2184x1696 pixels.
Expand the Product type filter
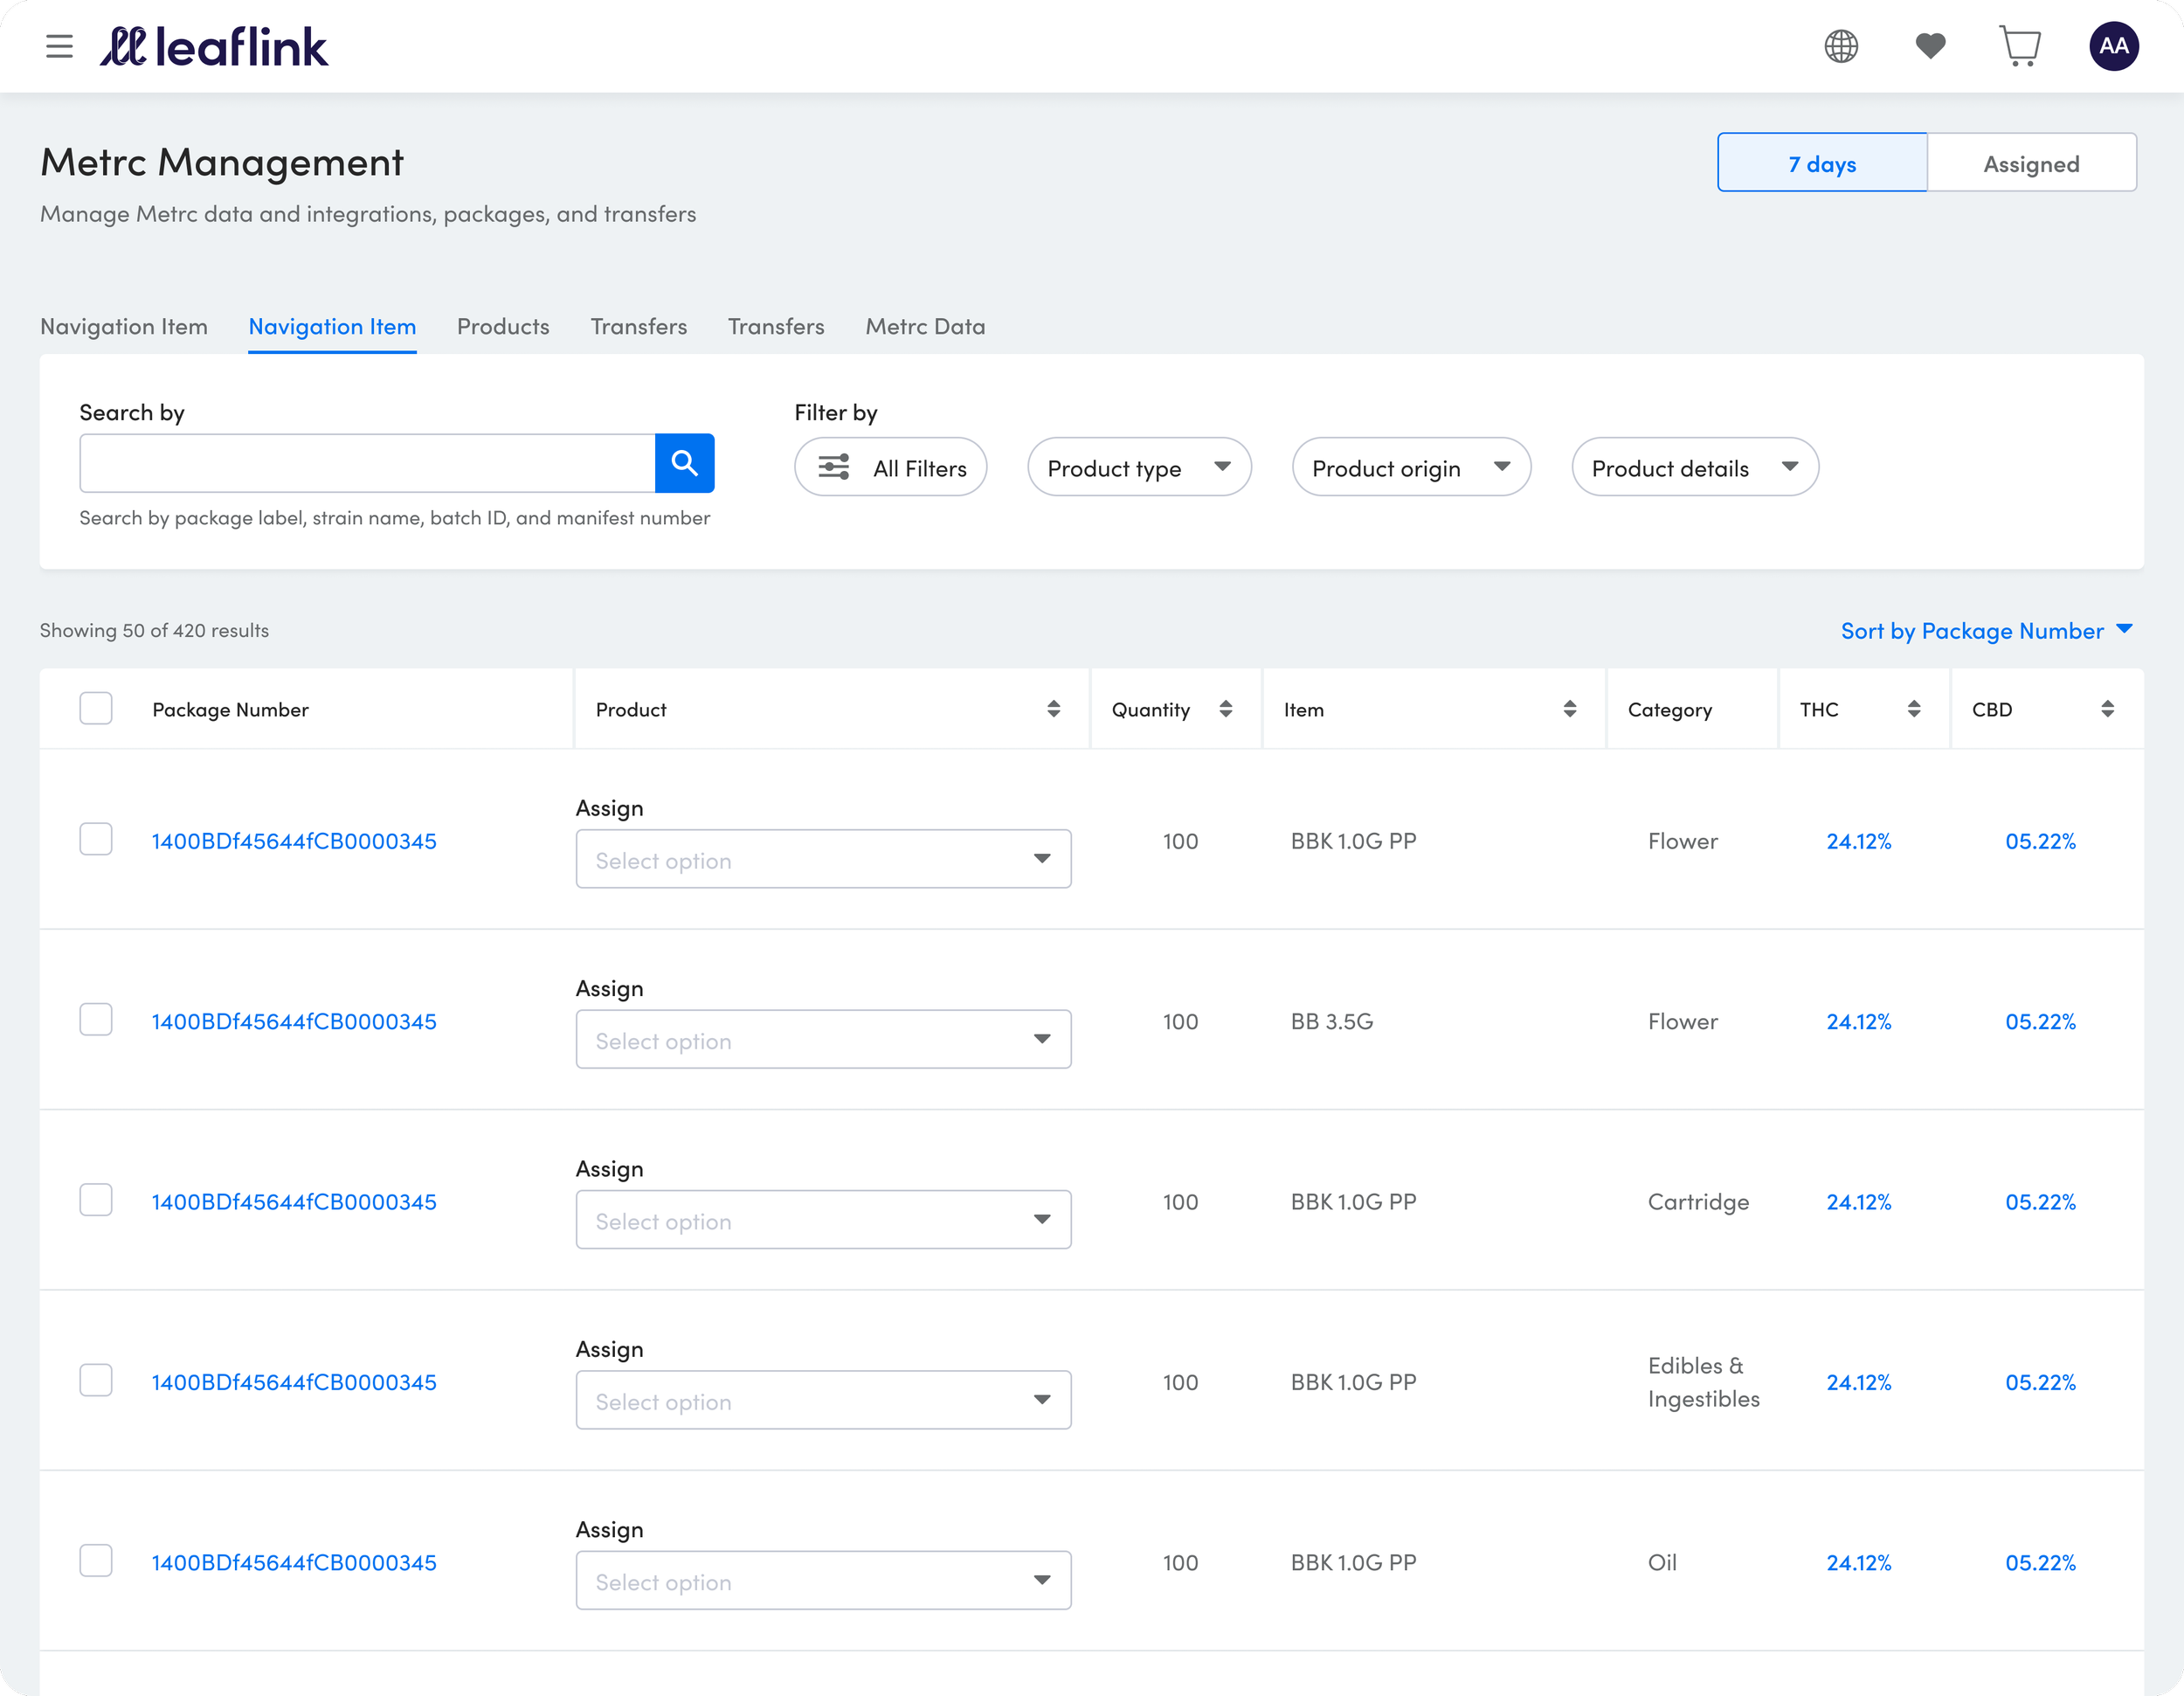pyautogui.click(x=1139, y=467)
